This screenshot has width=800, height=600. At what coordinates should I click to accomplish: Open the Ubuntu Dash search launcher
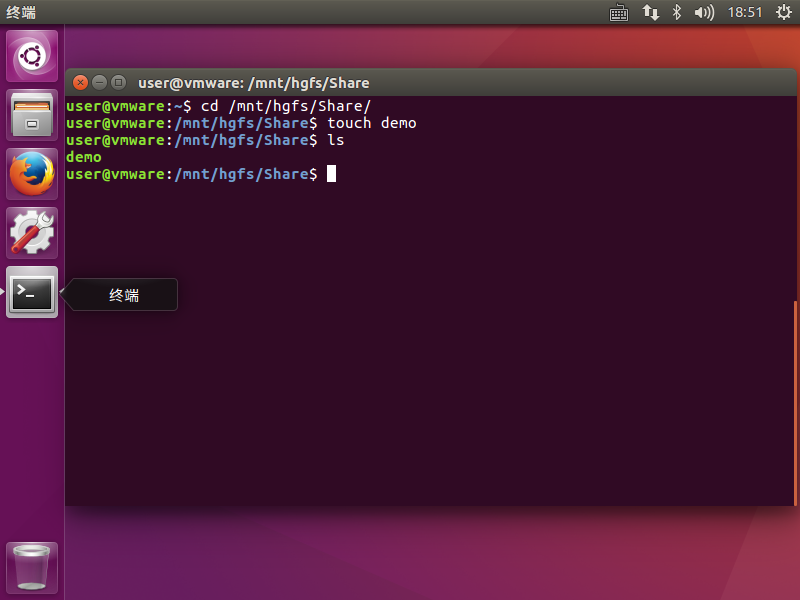coord(32,56)
